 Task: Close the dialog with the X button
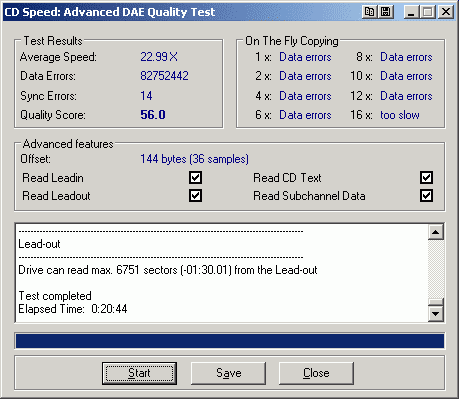445,12
